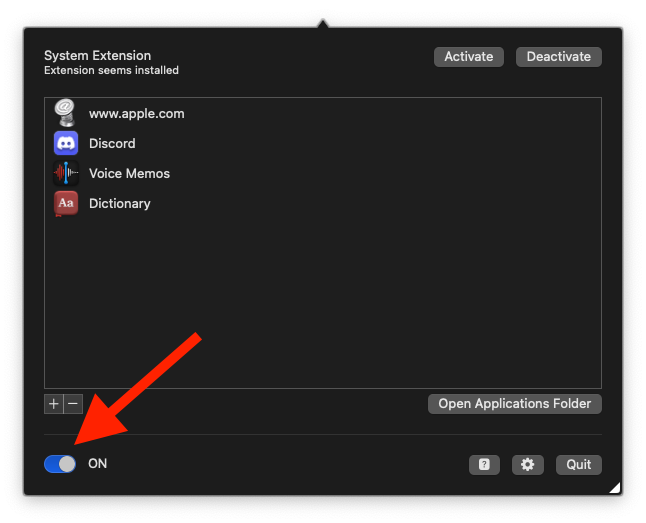
Task: Select the Dictionary name in the list
Action: coord(119,203)
